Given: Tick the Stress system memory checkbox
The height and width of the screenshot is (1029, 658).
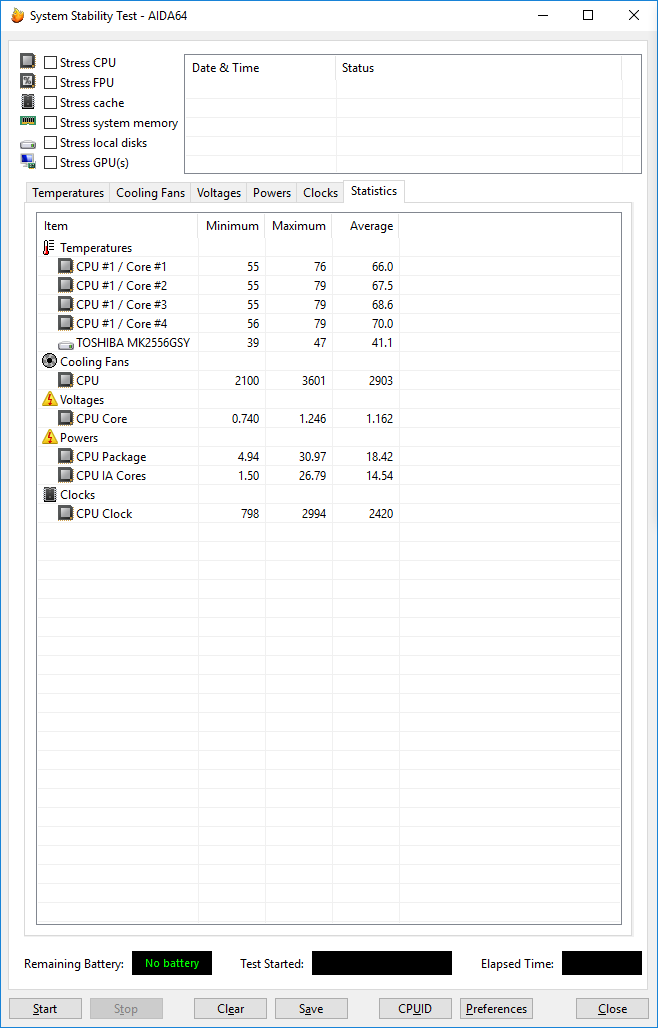Looking at the screenshot, I should coord(50,123).
